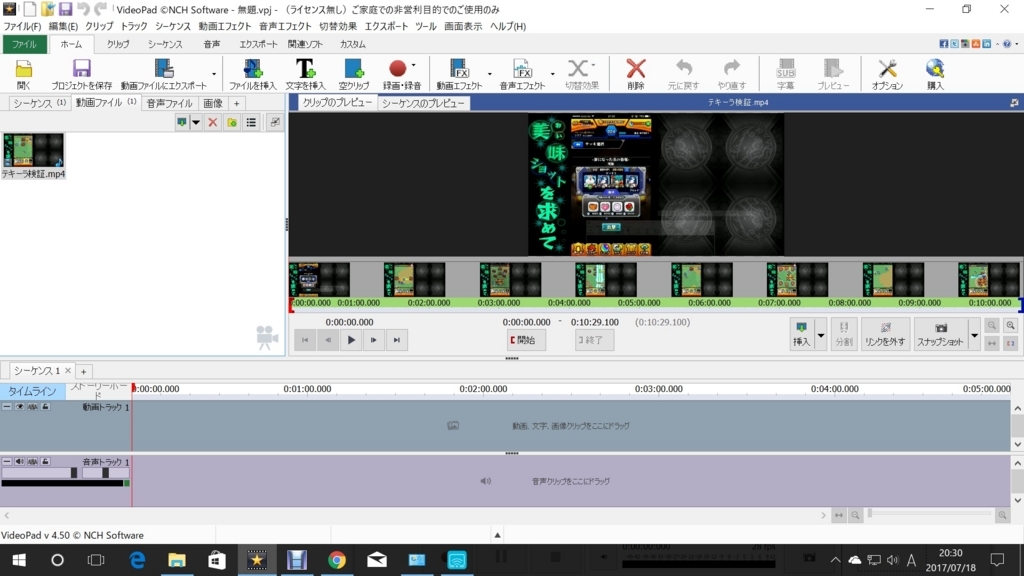Adjust the 音声トラック 1 pan slider

coord(105,473)
